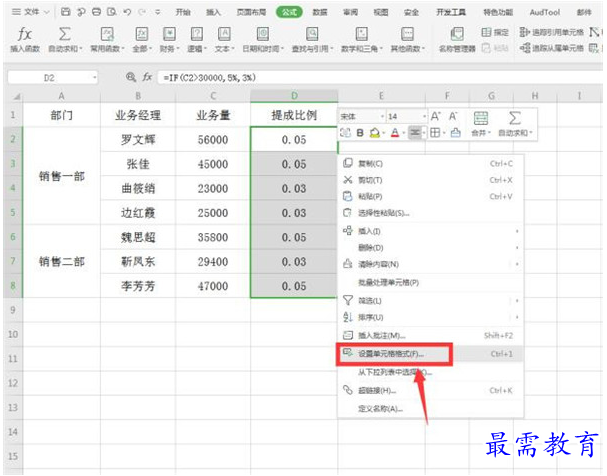Select cell C2 containing 56000

tap(213, 140)
